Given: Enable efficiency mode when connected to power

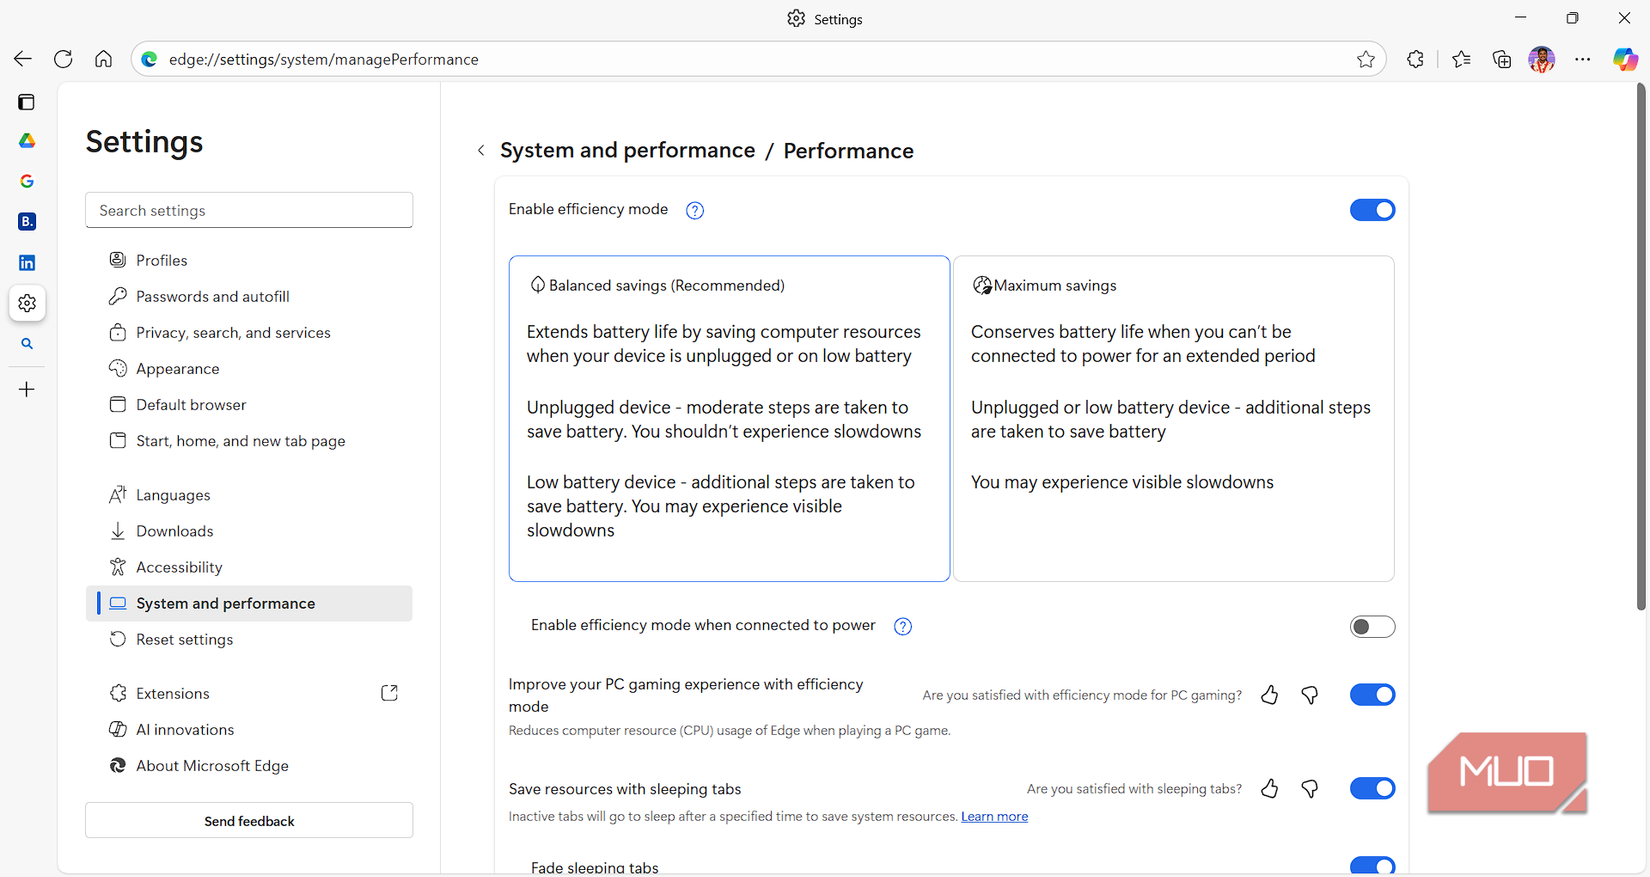Looking at the screenshot, I should (x=1372, y=627).
